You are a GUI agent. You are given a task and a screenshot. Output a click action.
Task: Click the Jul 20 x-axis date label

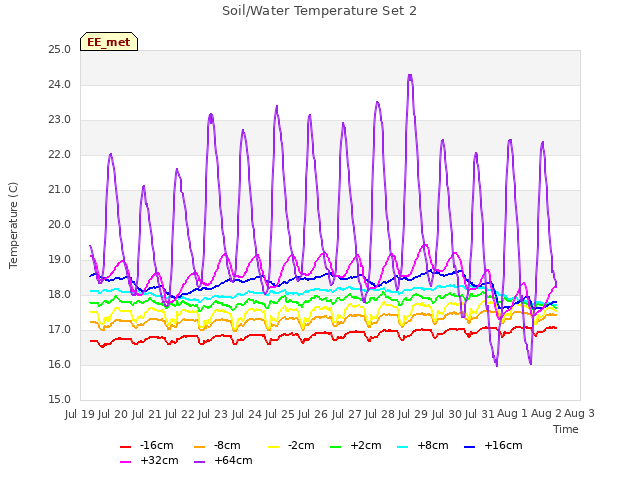113,414
